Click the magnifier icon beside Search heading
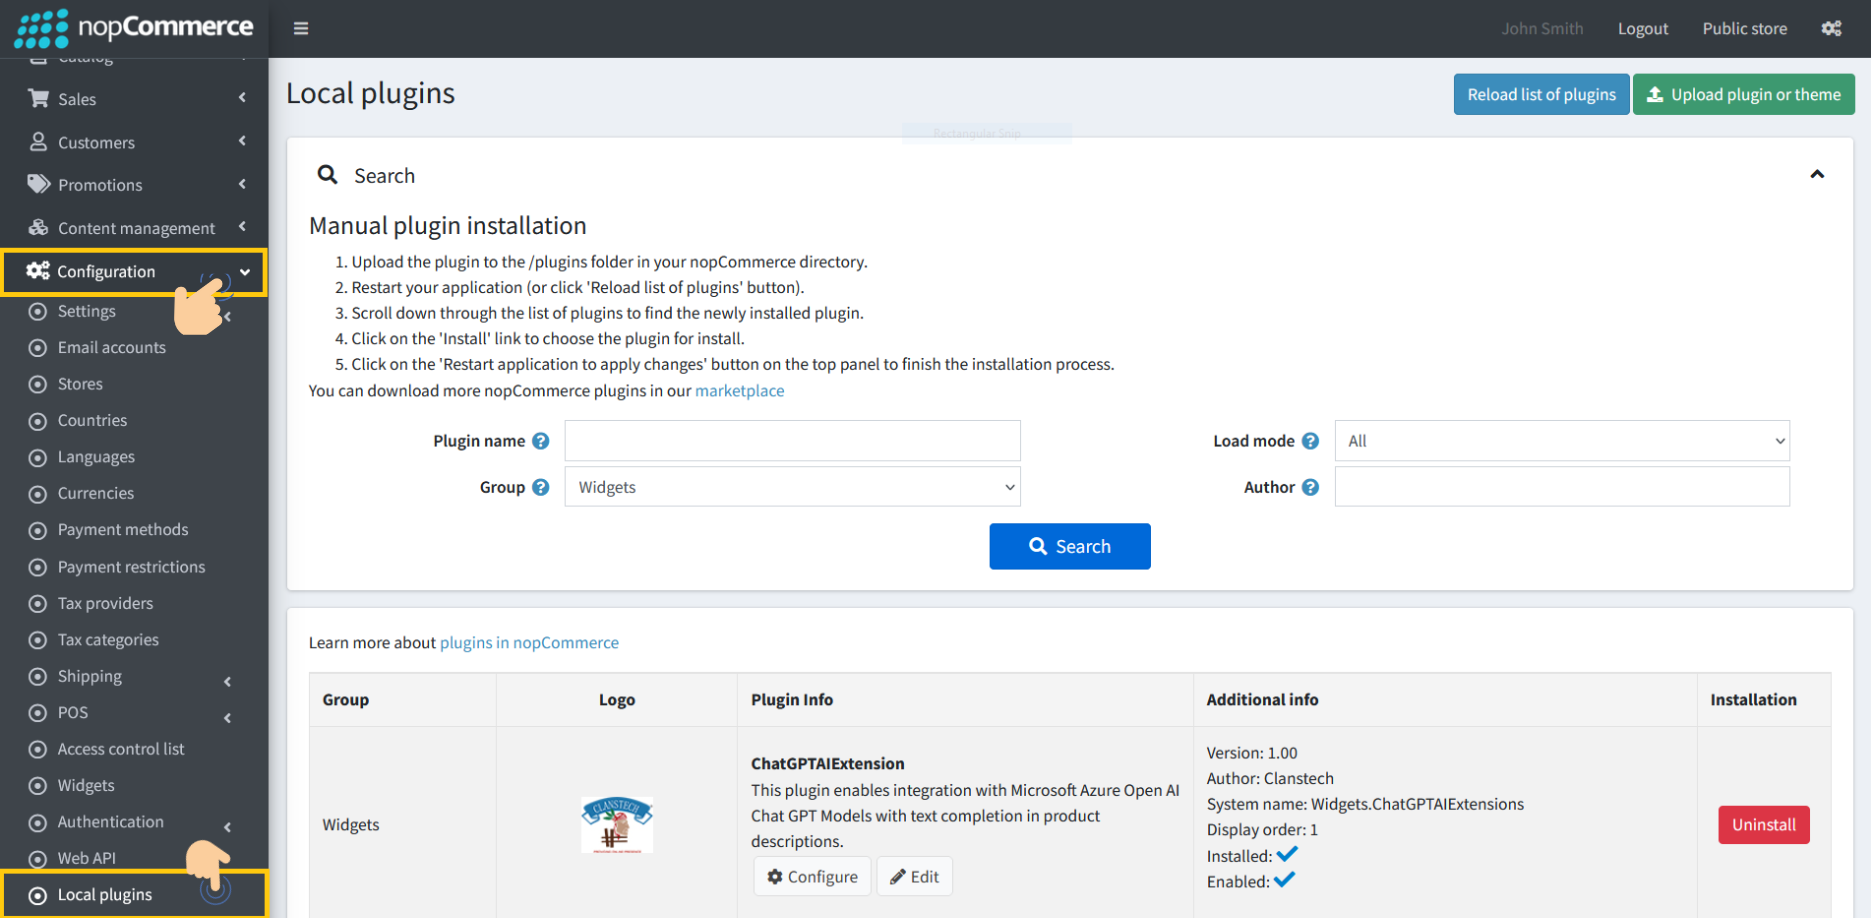Viewport: 1871px width, 918px height. [x=327, y=175]
